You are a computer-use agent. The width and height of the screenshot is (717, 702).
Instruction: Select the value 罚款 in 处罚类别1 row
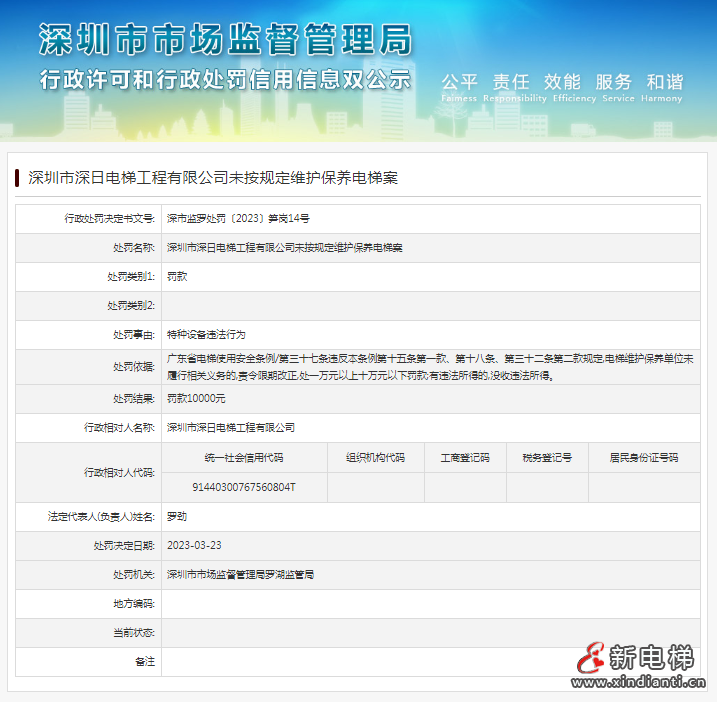click(x=177, y=277)
